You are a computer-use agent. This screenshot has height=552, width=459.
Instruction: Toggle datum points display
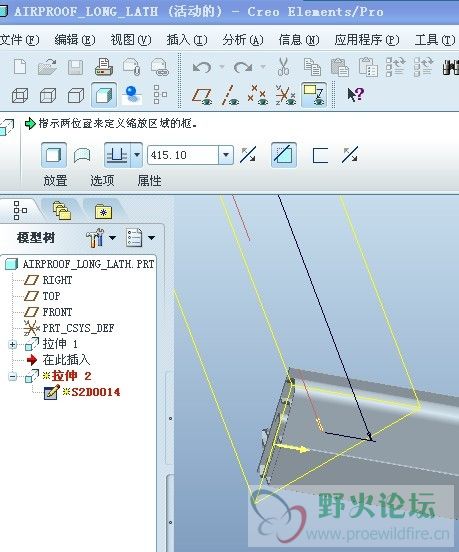coord(258,95)
